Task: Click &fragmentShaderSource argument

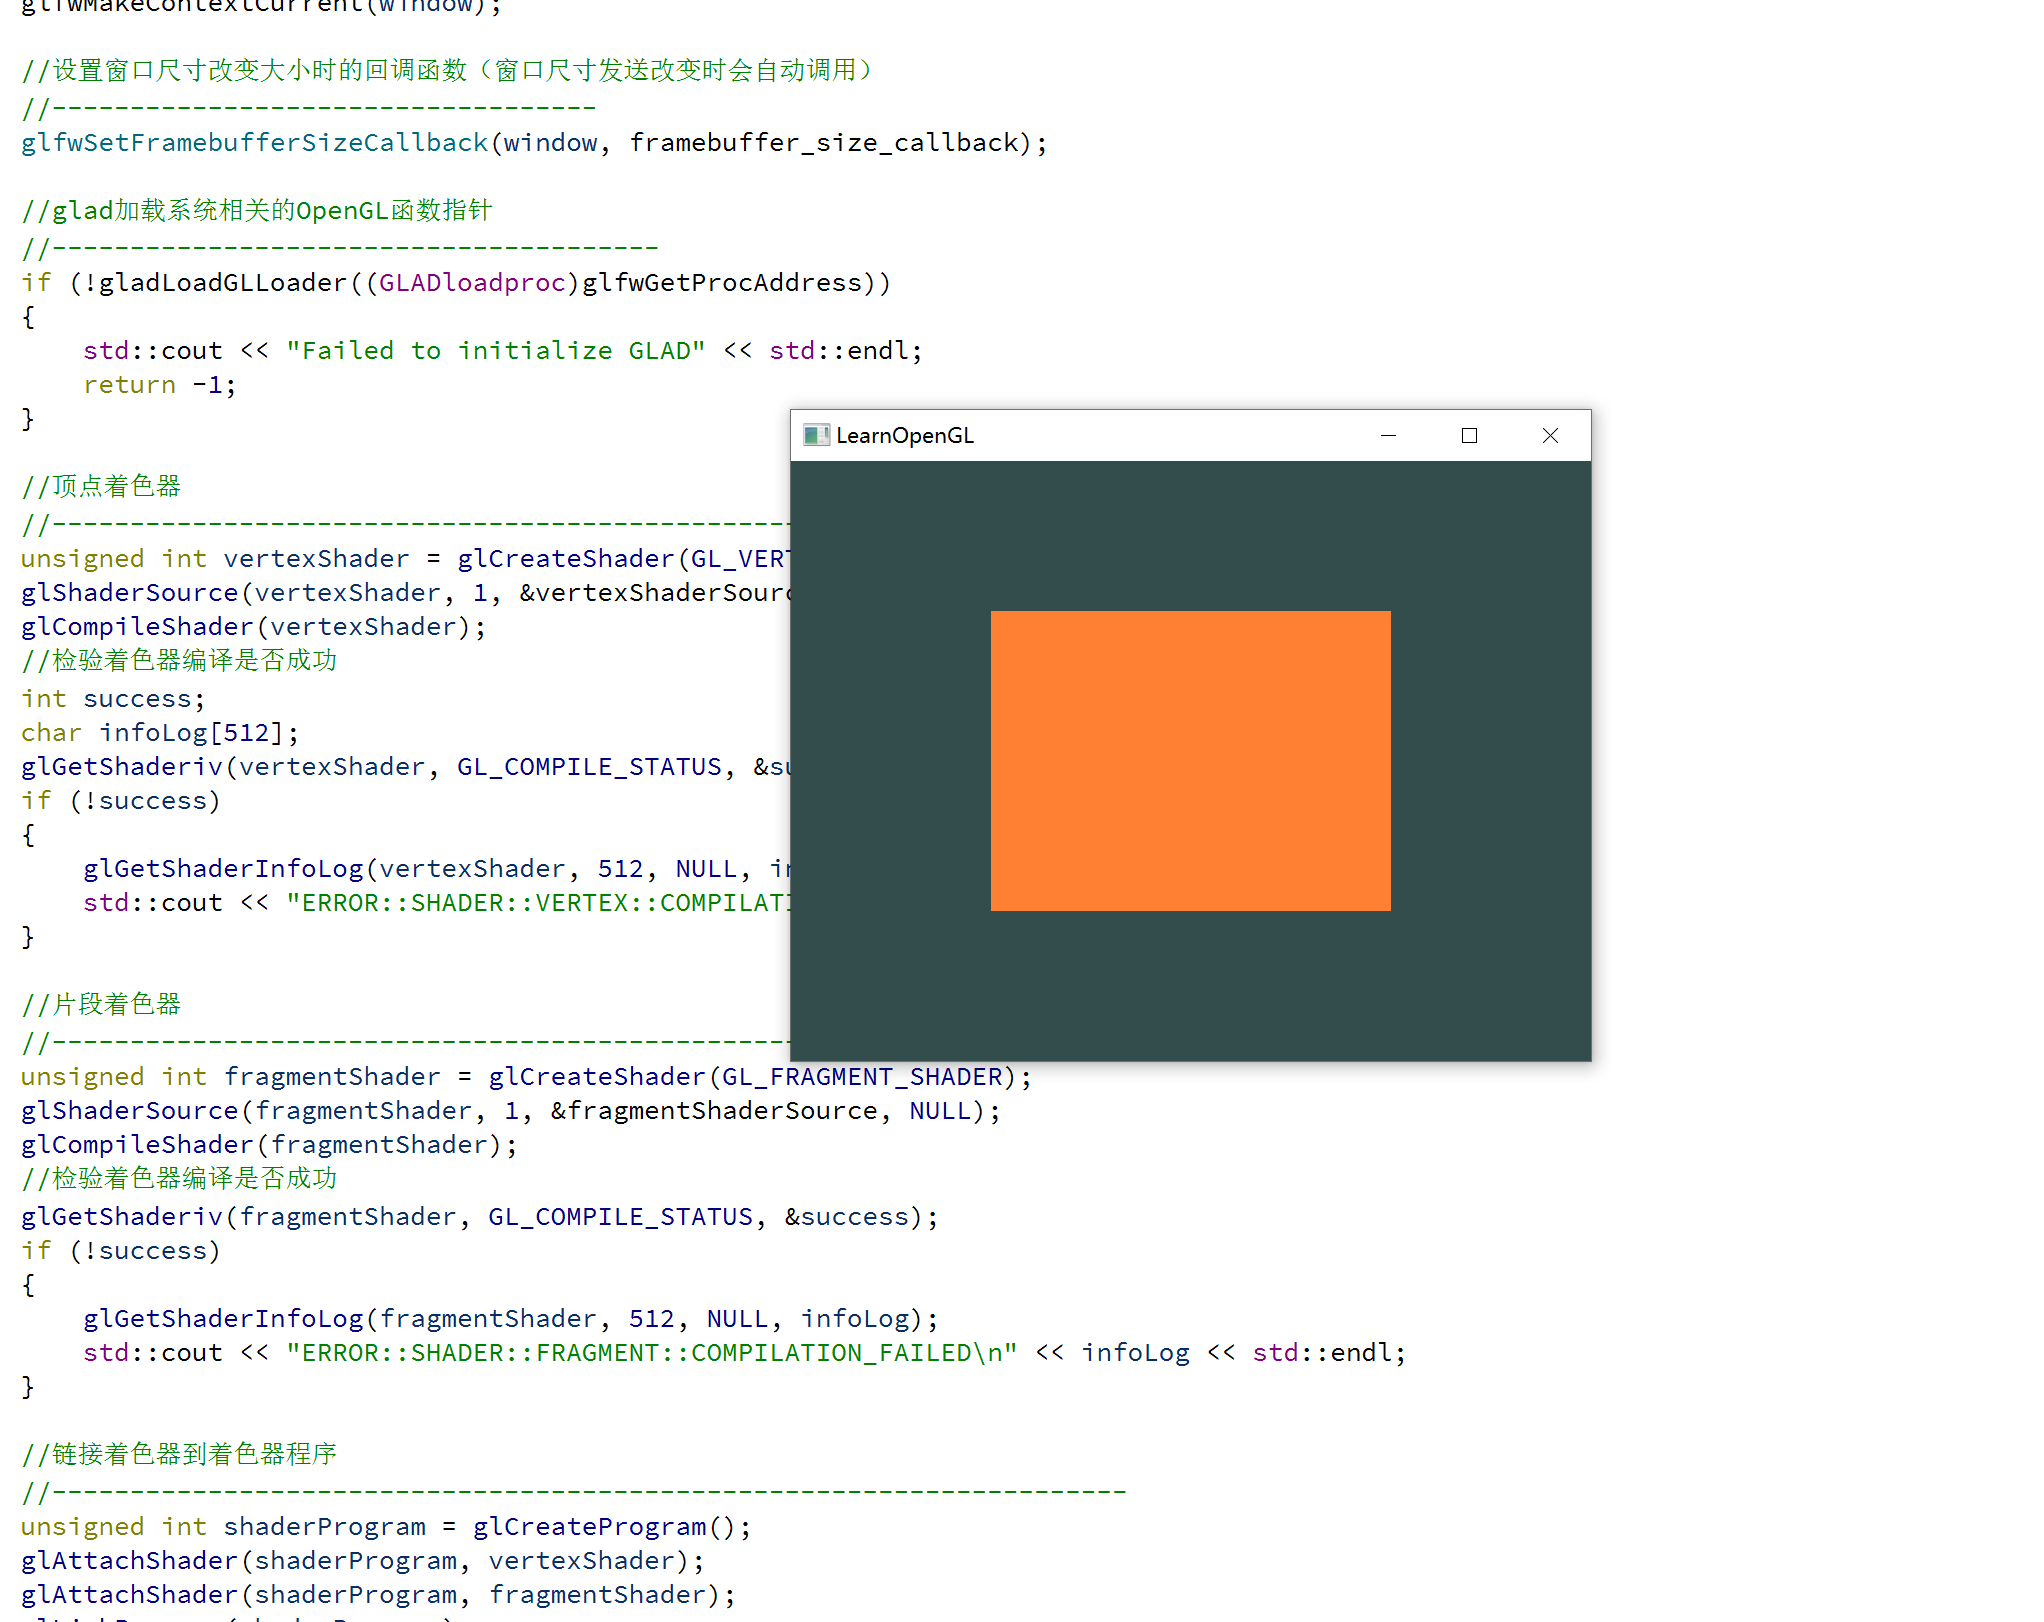Action: pyautogui.click(x=714, y=1111)
